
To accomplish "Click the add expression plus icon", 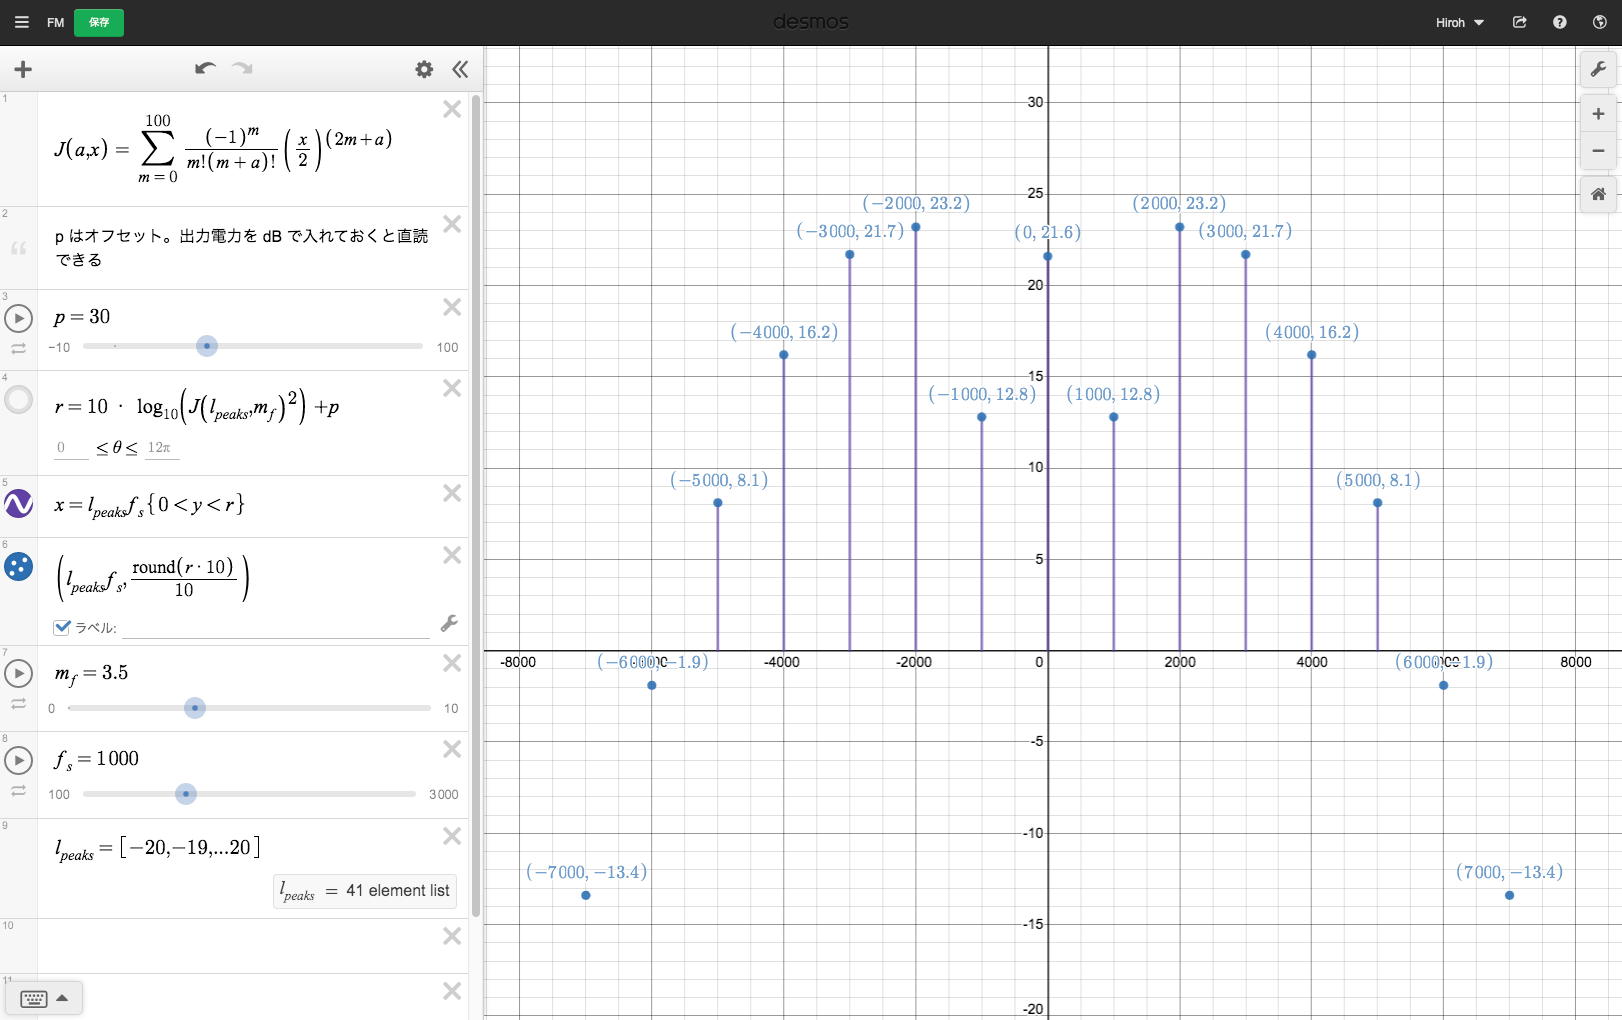I will pyautogui.click(x=23, y=69).
